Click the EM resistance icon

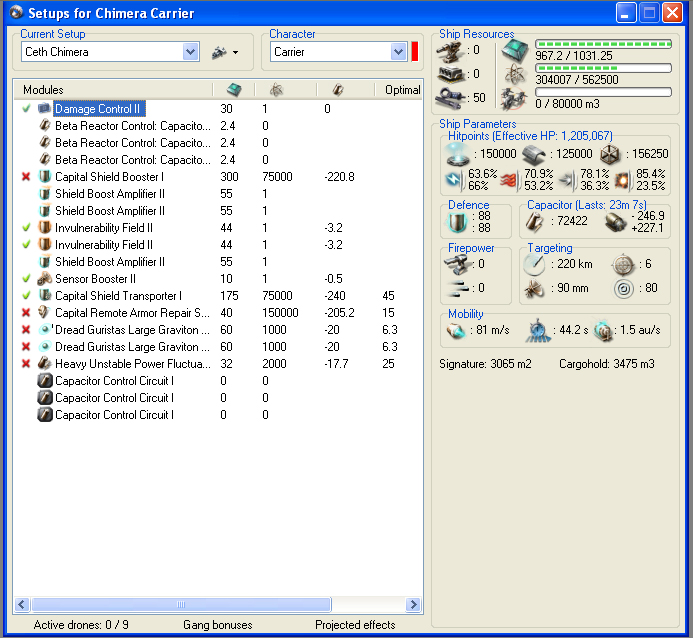pos(454,180)
